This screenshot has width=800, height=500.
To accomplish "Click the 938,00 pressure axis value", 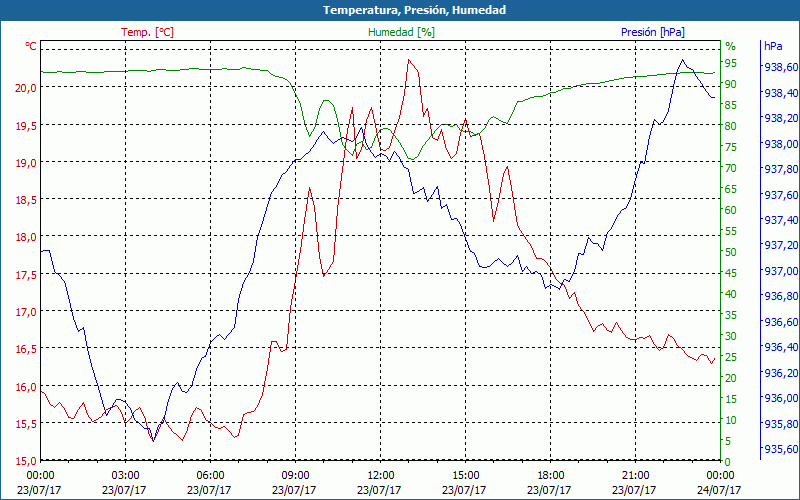I will tap(781, 144).
